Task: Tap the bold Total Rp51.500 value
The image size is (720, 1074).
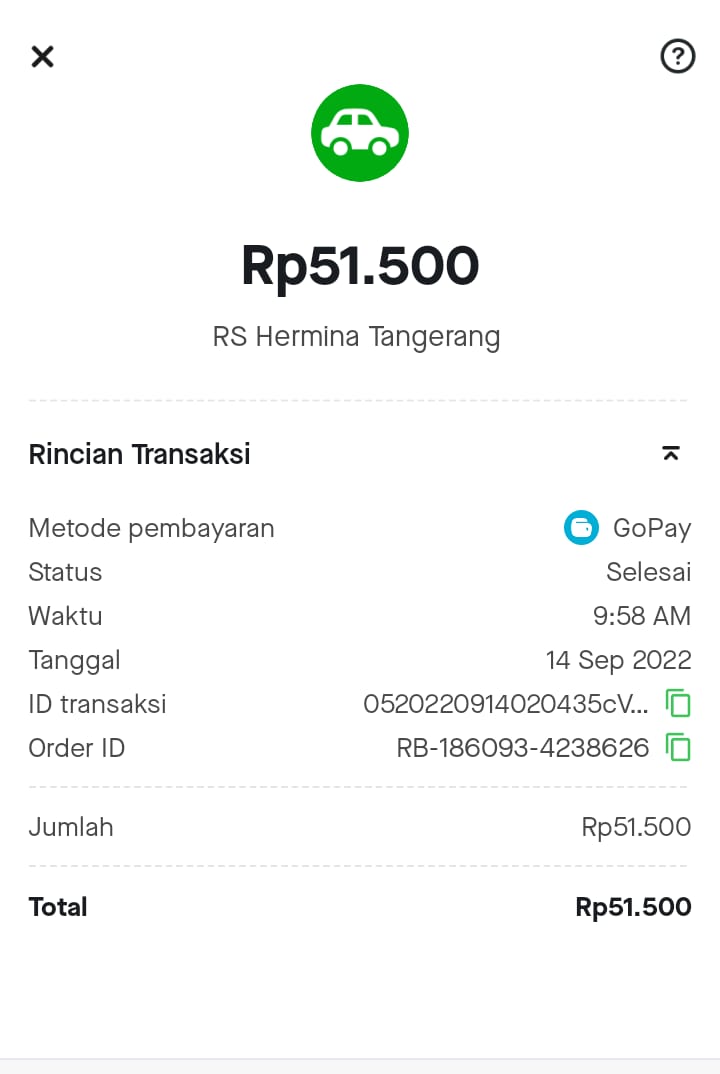Action: (633, 907)
